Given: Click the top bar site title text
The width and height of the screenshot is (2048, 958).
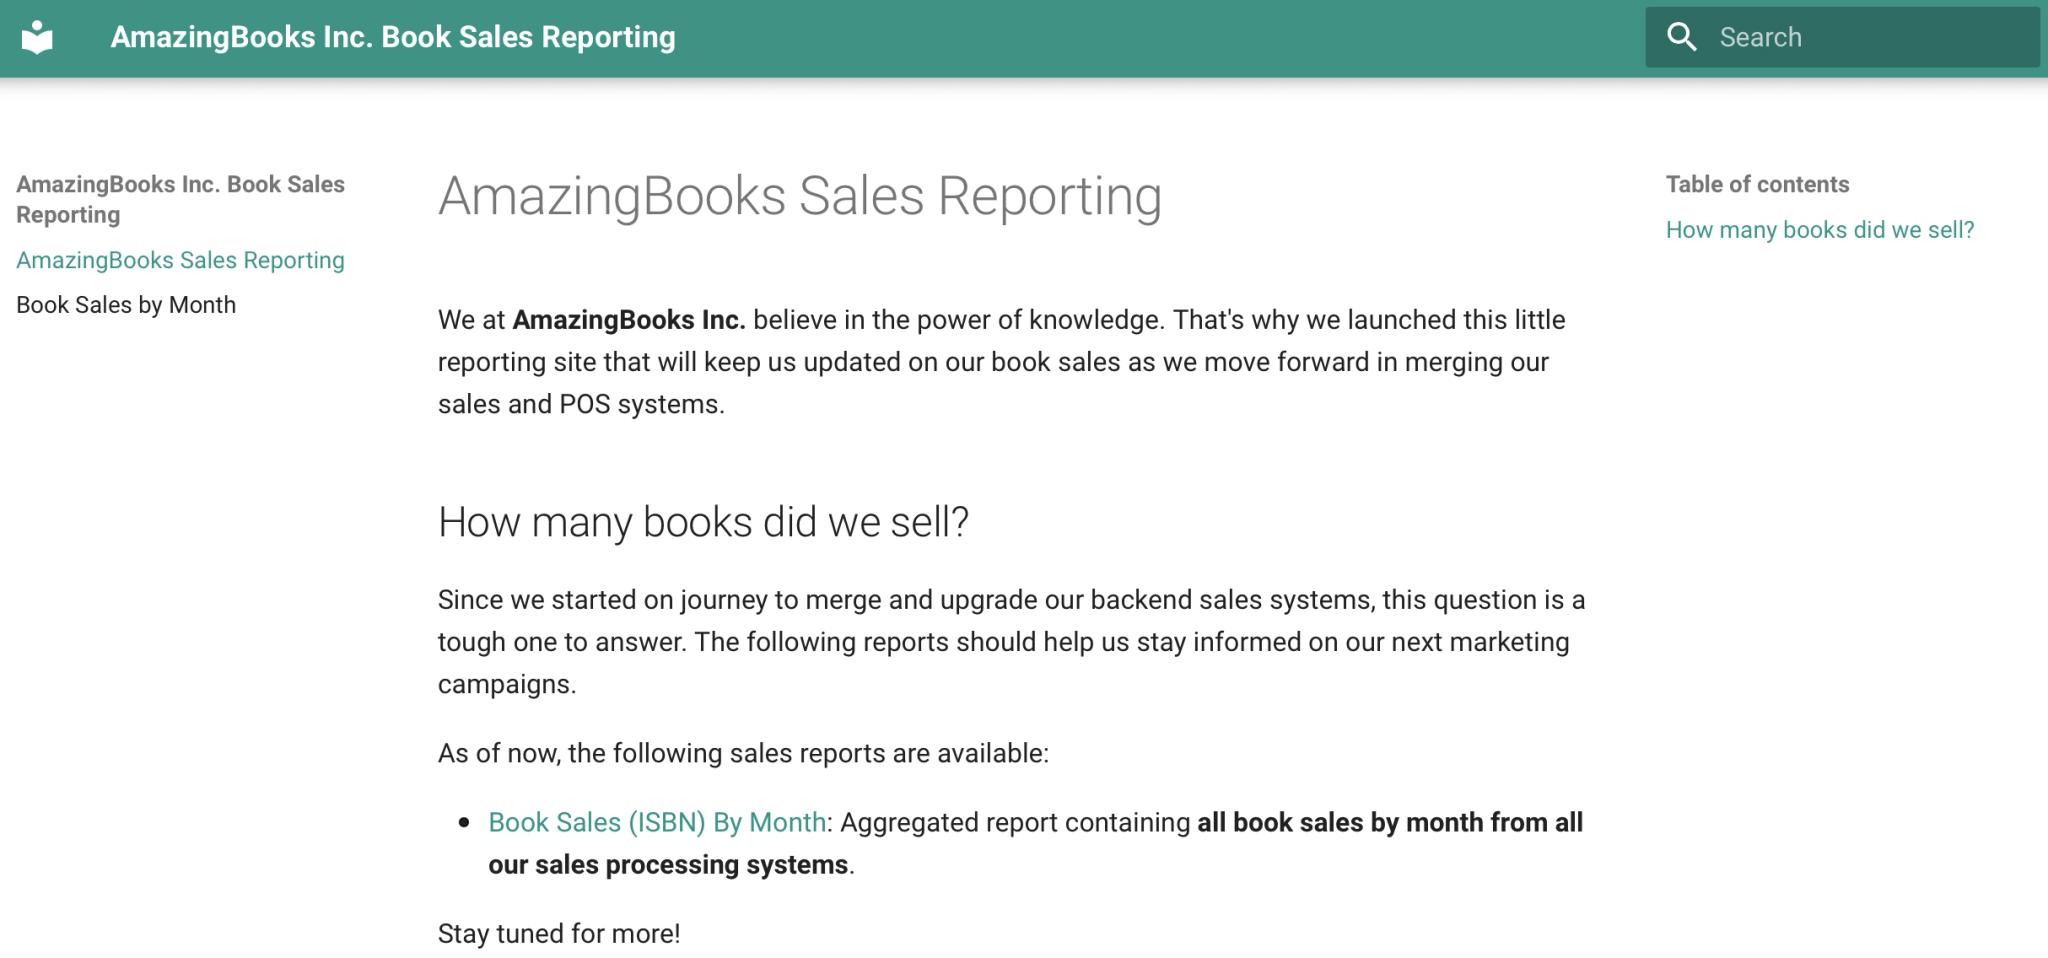Looking at the screenshot, I should pos(393,38).
